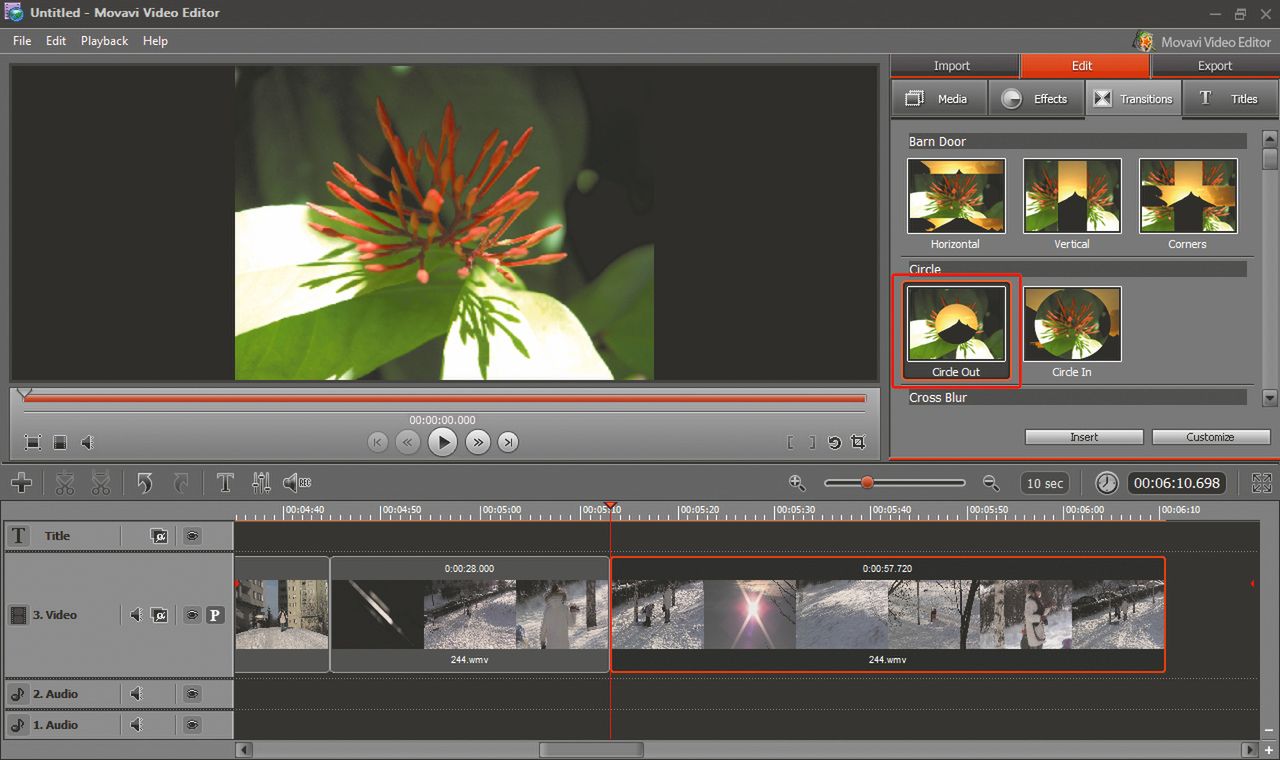Screen dimensions: 1280x760
Task: Click timeline scroll right arrow
Action: pos(1250,749)
